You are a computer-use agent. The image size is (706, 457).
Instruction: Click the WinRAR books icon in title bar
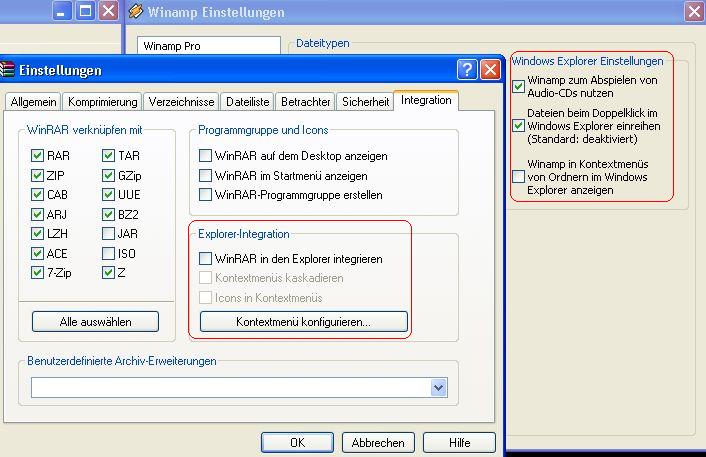pos(7,70)
